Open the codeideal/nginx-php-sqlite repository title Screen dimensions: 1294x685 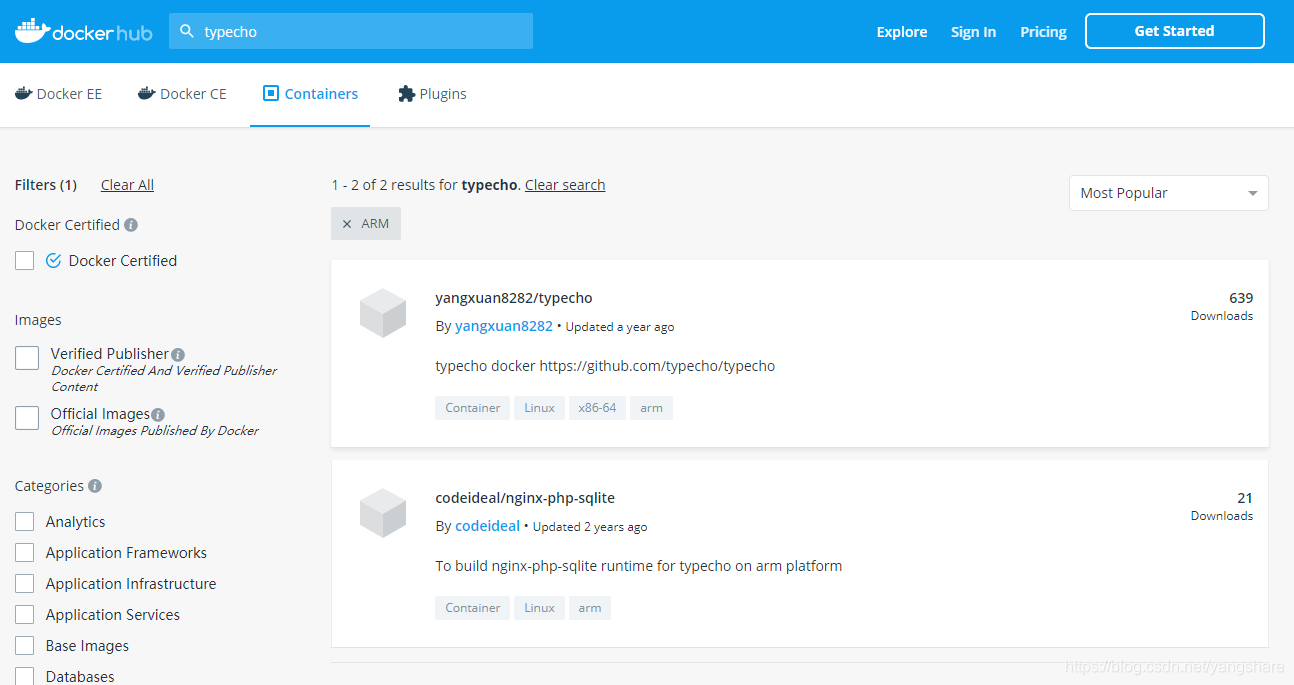coord(525,498)
